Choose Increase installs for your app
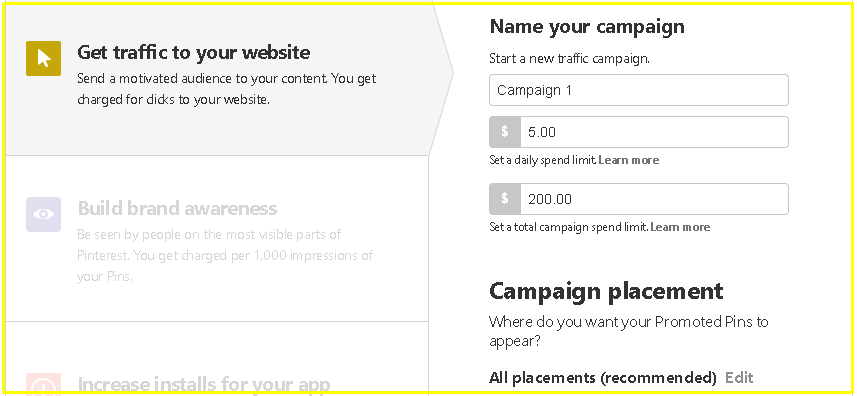Image resolution: width=857 pixels, height=396 pixels. [x=204, y=385]
